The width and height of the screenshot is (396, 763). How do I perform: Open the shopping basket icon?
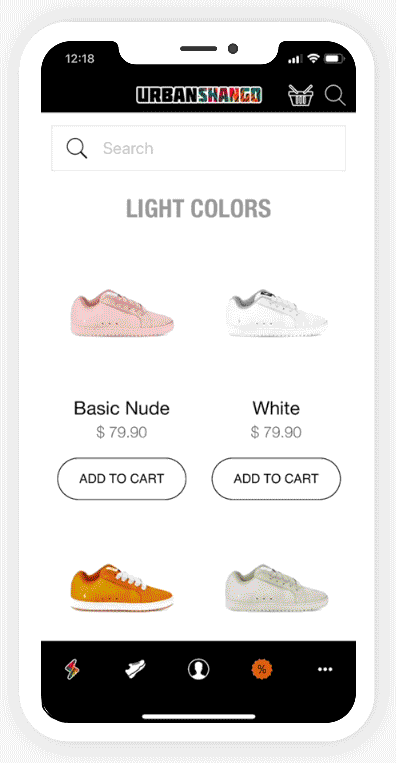click(x=301, y=95)
